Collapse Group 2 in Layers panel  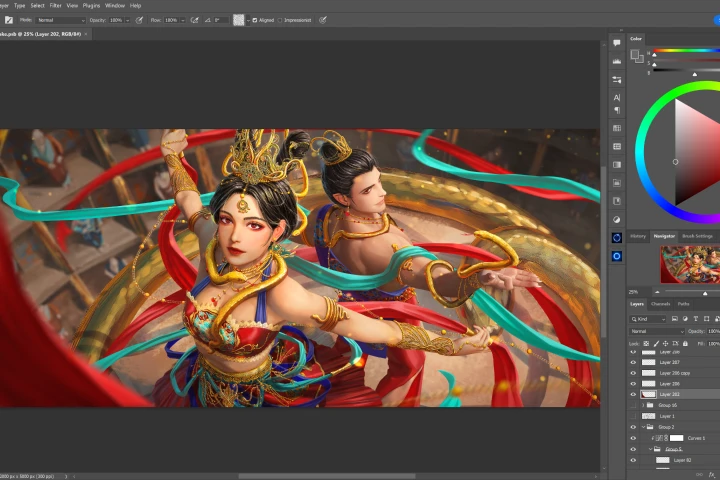643,427
